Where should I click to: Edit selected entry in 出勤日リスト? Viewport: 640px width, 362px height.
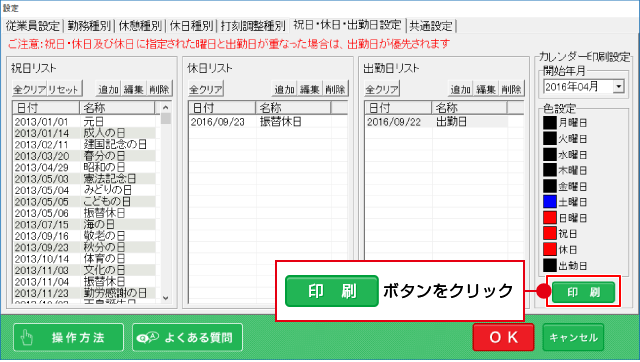486,89
